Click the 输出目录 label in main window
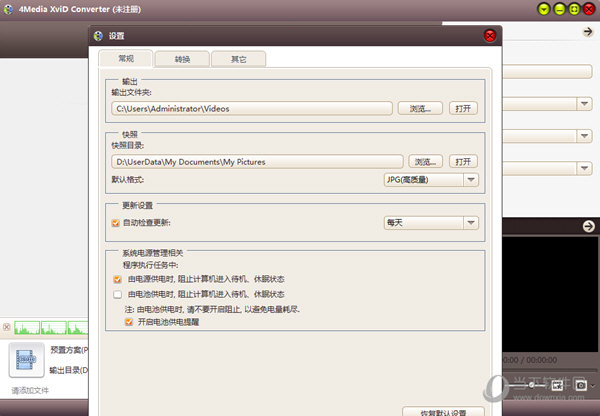 [69, 370]
